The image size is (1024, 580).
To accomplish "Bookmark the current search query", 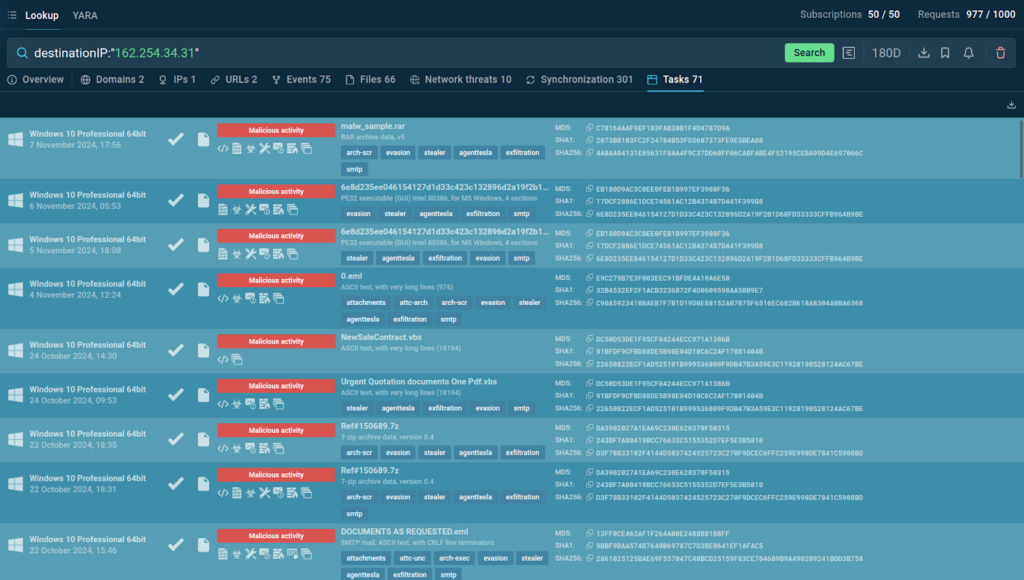I will click(x=945, y=53).
